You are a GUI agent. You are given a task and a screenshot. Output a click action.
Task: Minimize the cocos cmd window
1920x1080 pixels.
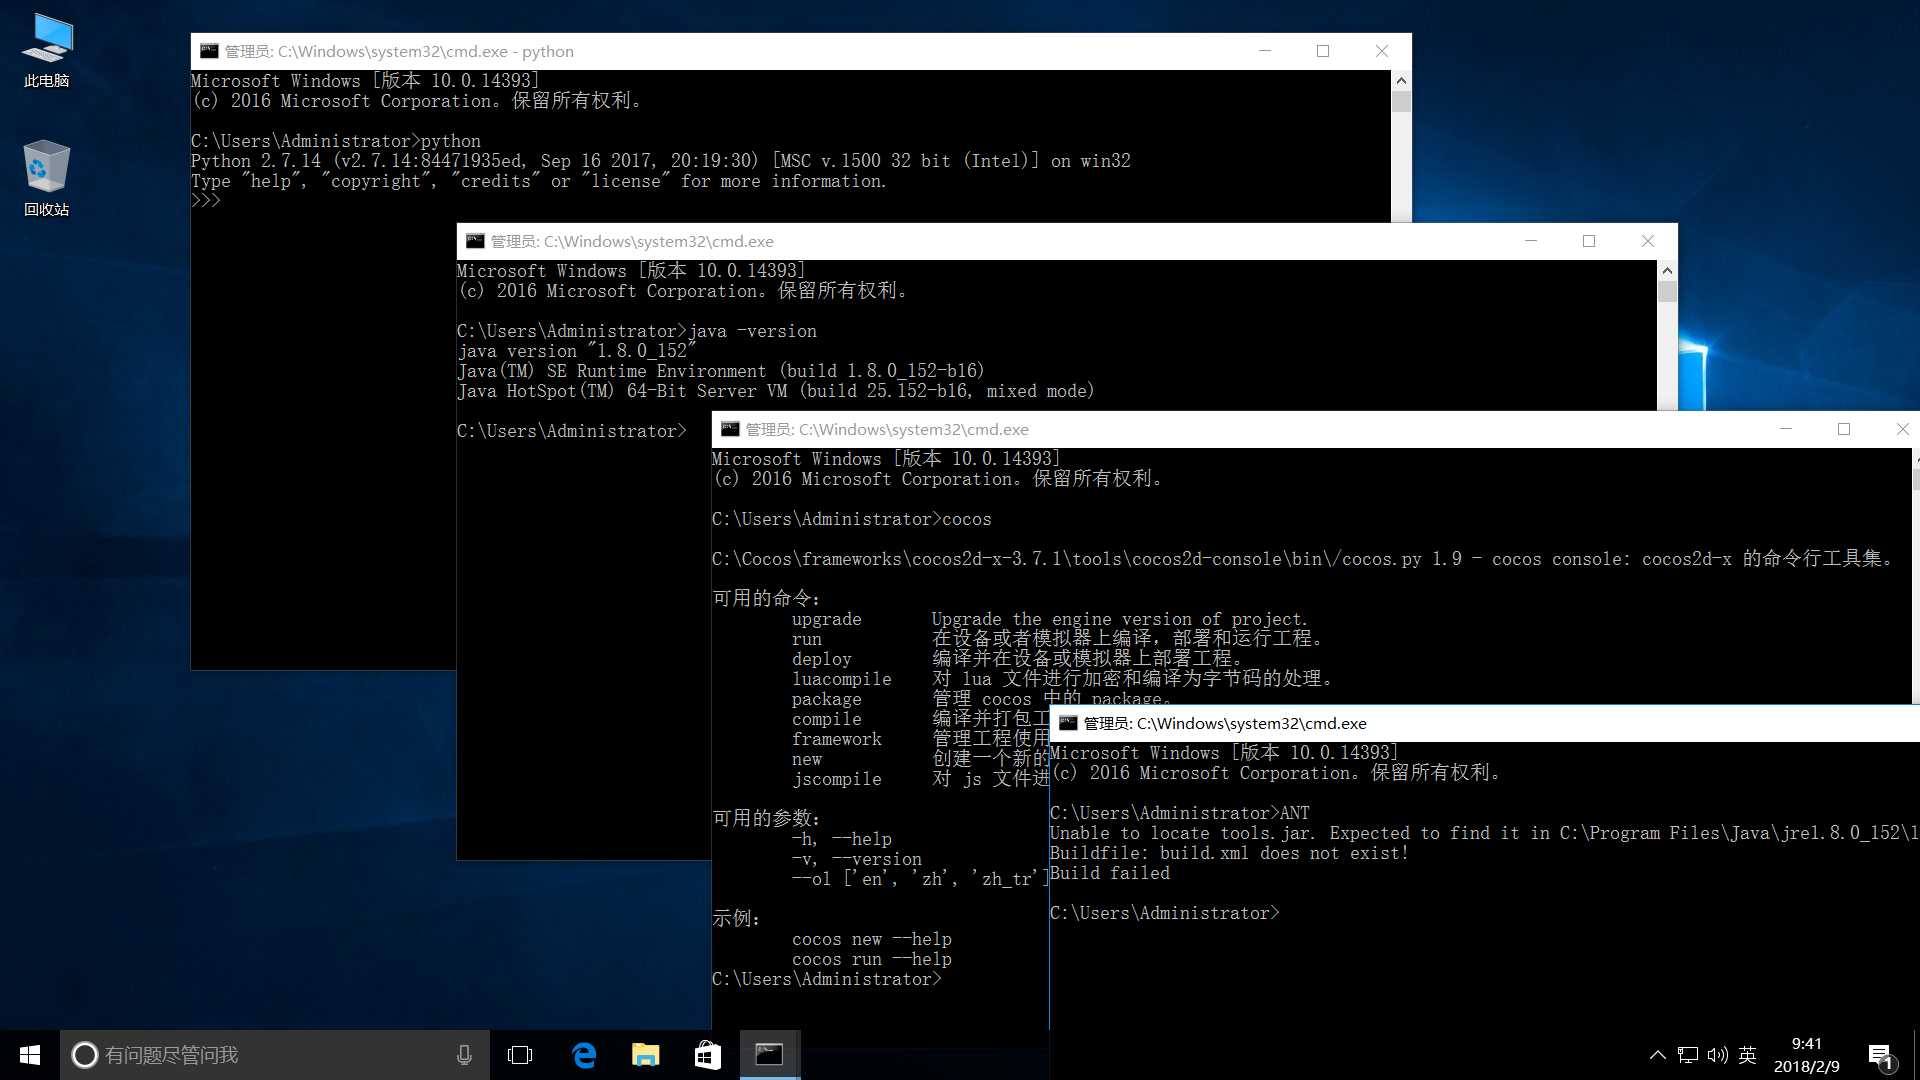tap(1786, 429)
